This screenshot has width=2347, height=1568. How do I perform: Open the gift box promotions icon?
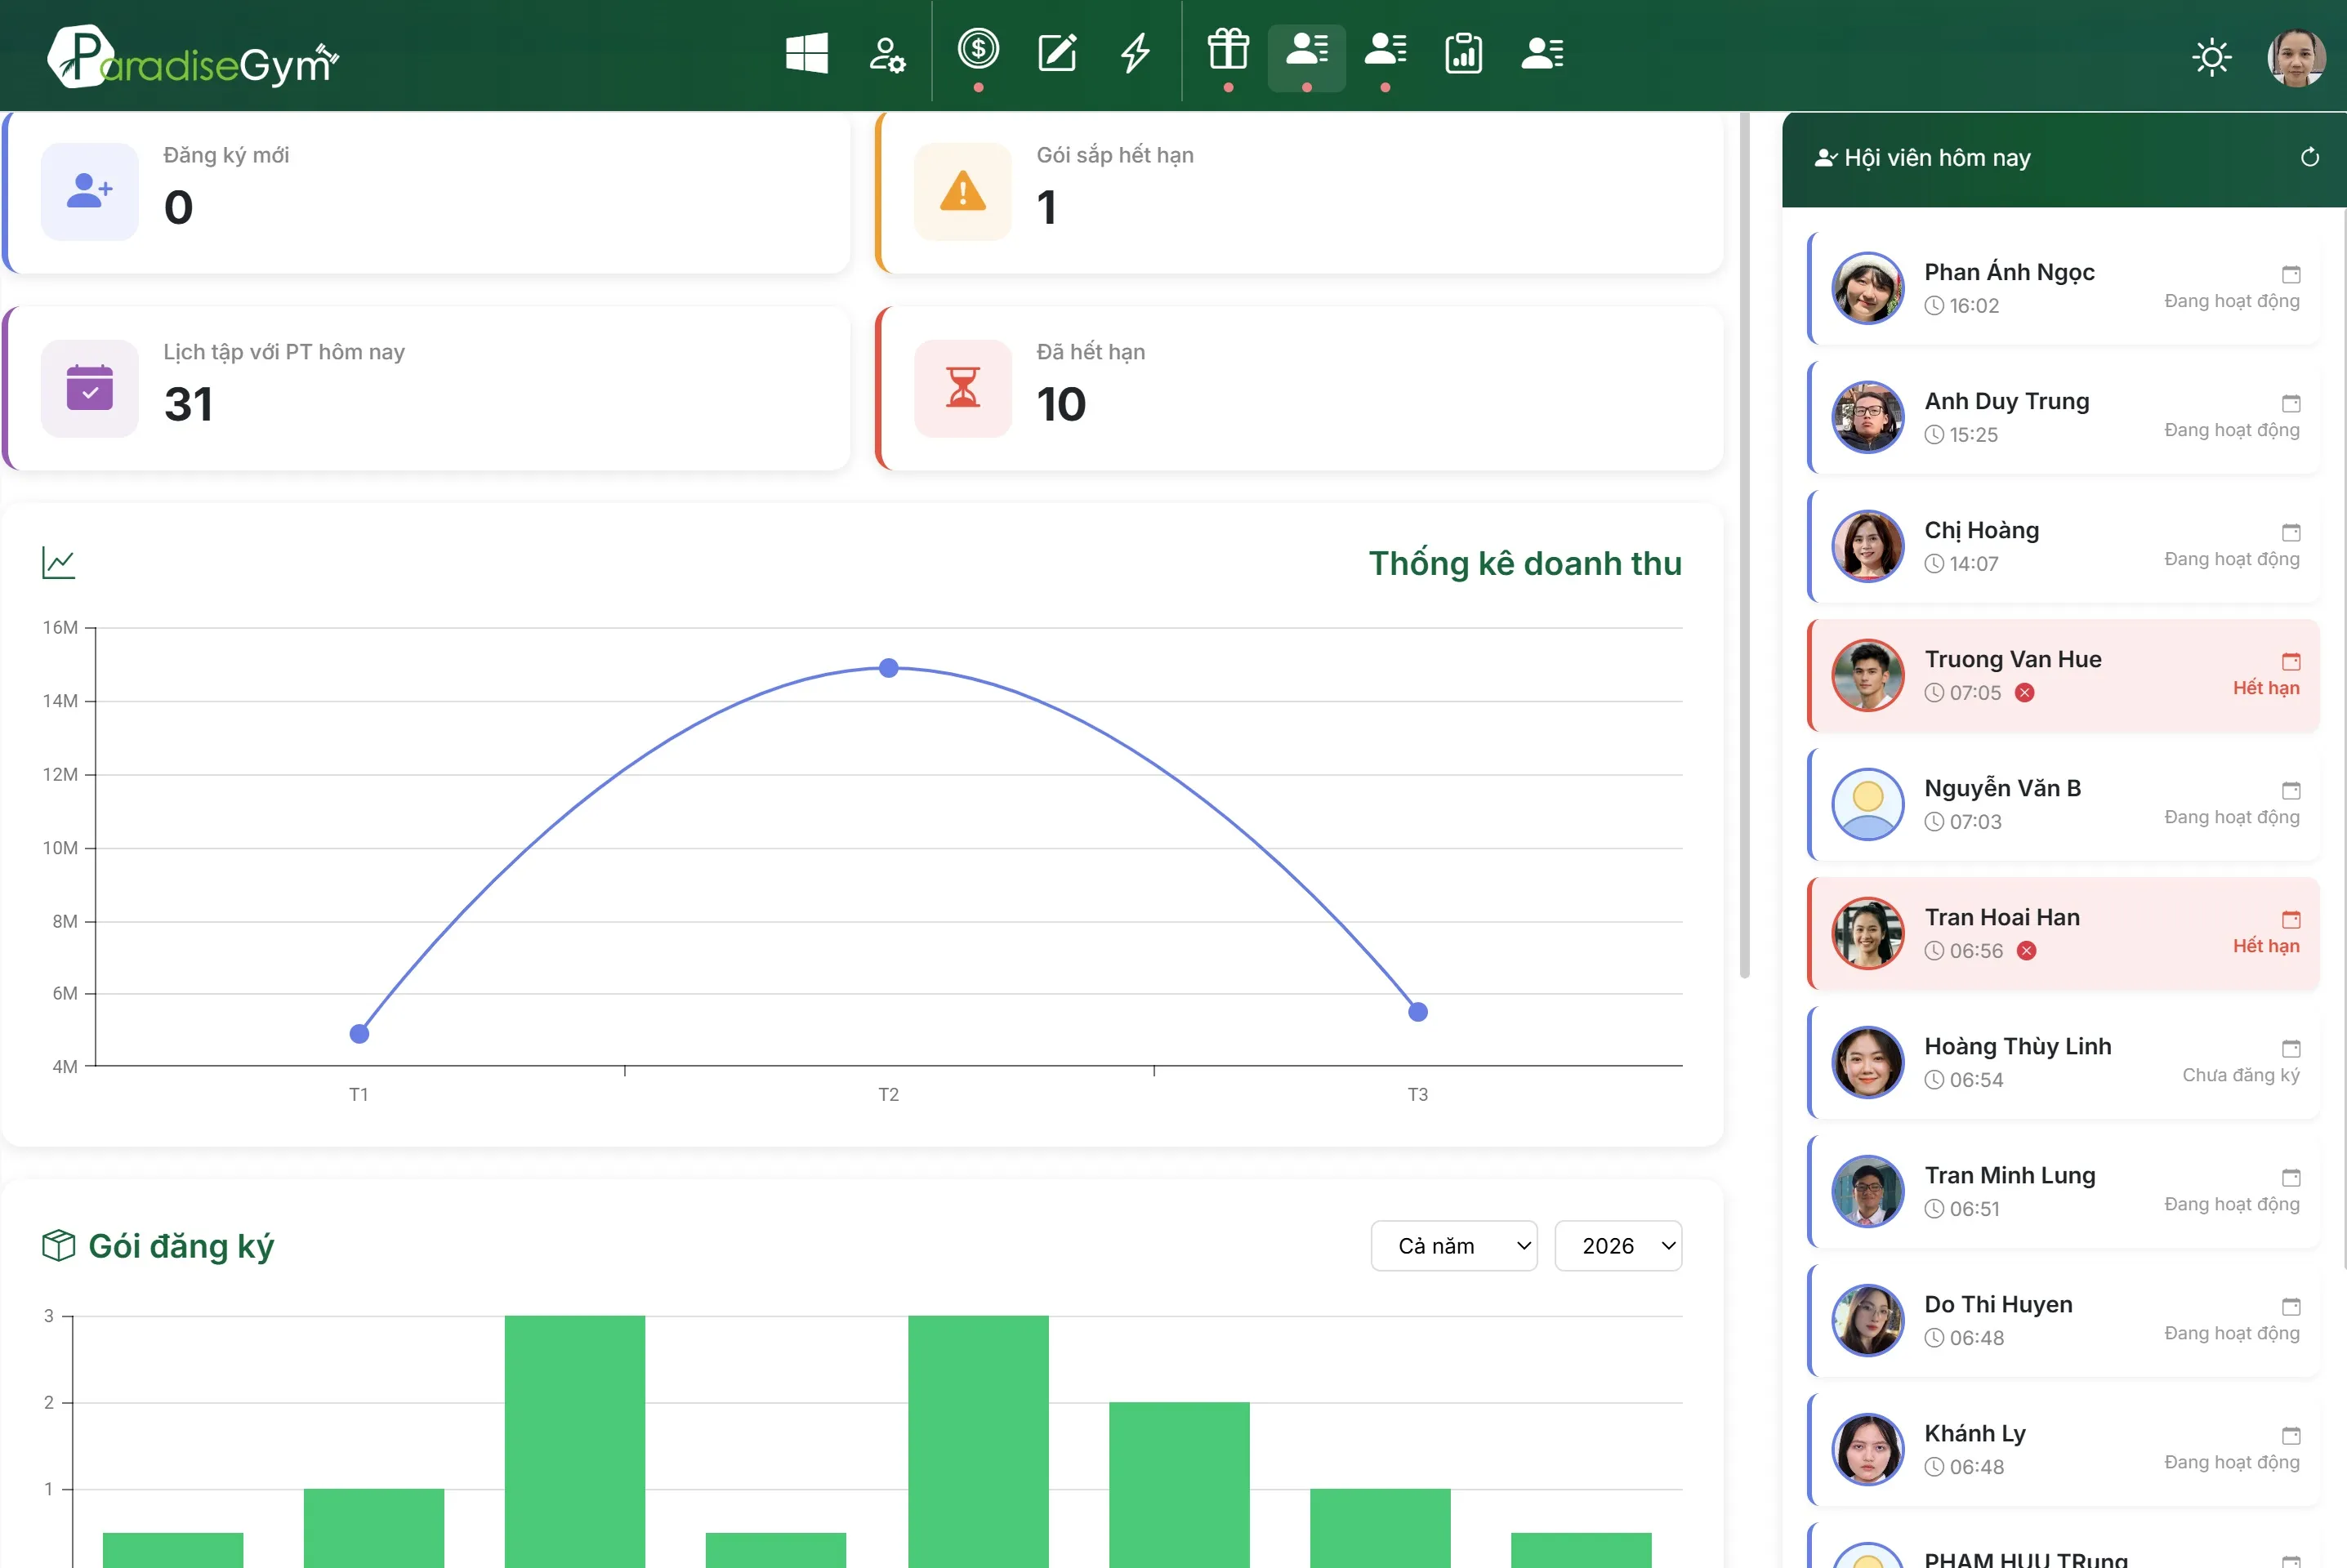(1228, 49)
